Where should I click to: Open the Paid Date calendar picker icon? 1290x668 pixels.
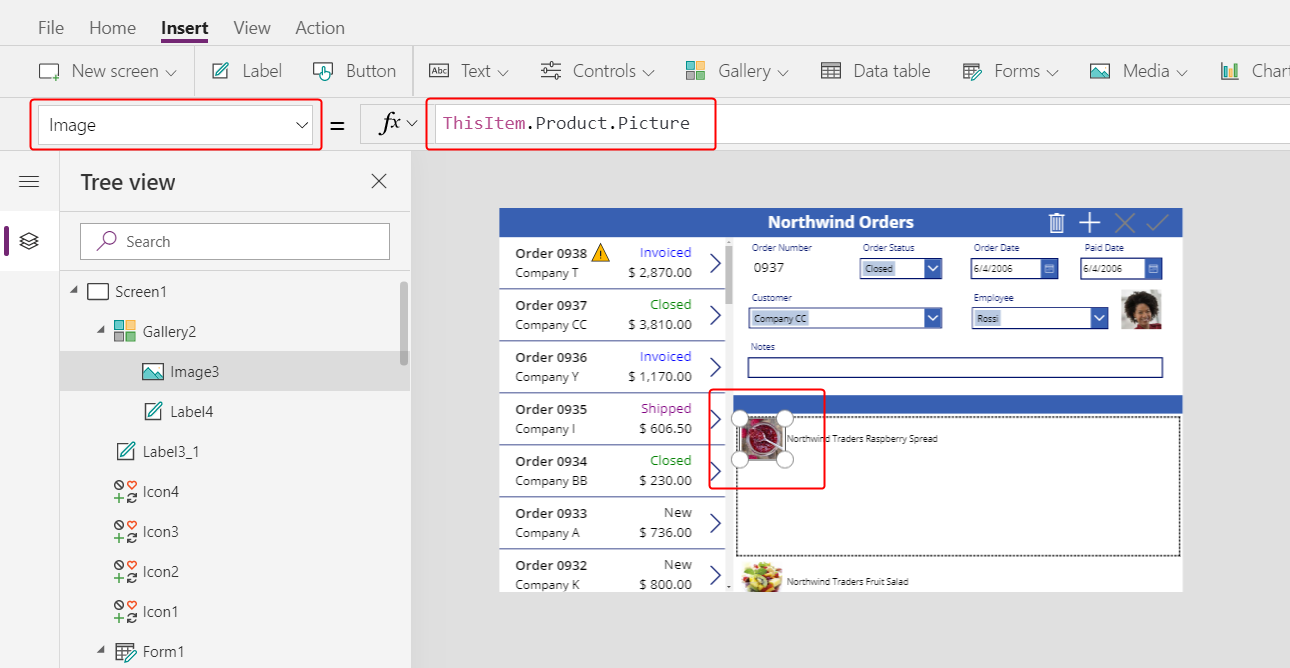pyautogui.click(x=1153, y=268)
